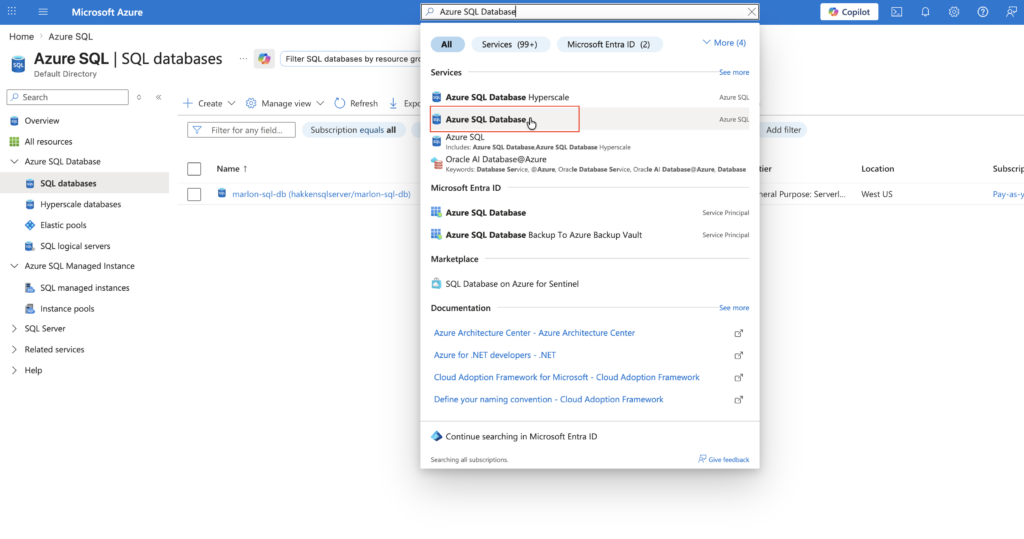Expand Related services sidebar group
This screenshot has height=539, width=1024.
[x=14, y=350]
